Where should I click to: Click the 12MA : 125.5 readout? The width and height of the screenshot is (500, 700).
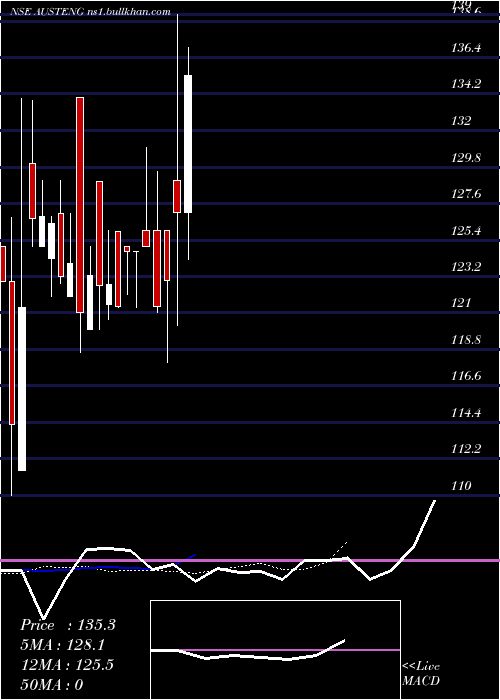point(67,665)
